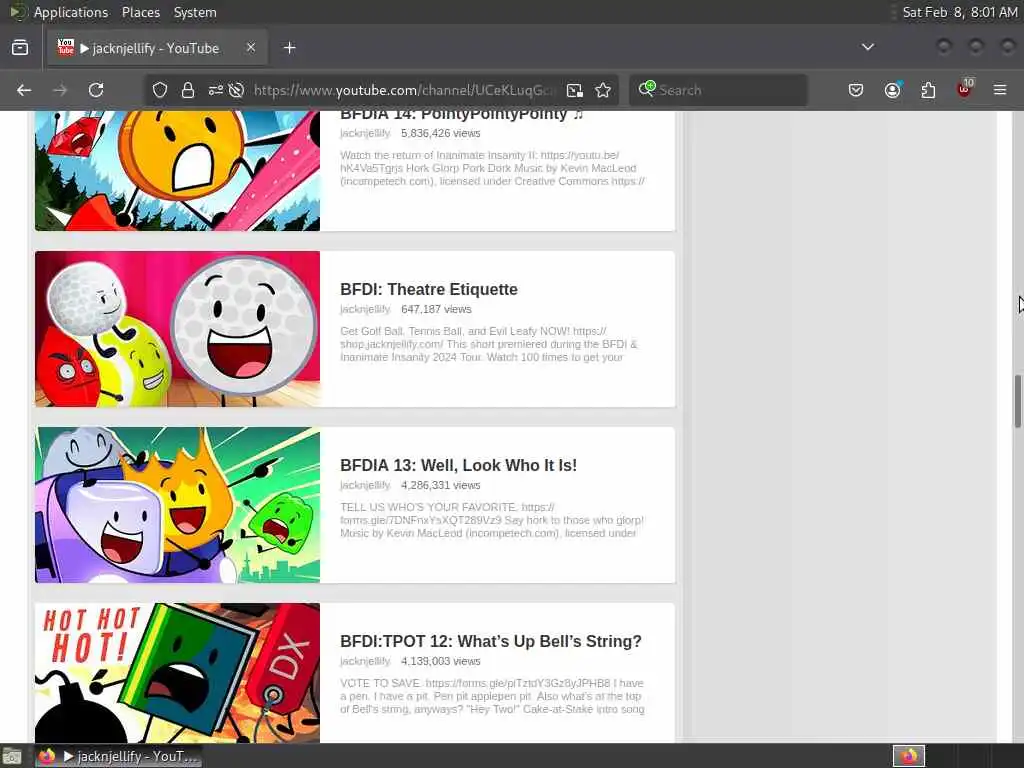Click the autoplay blocked icon in address bar
Viewport: 1024px width, 768px height.
(236, 90)
